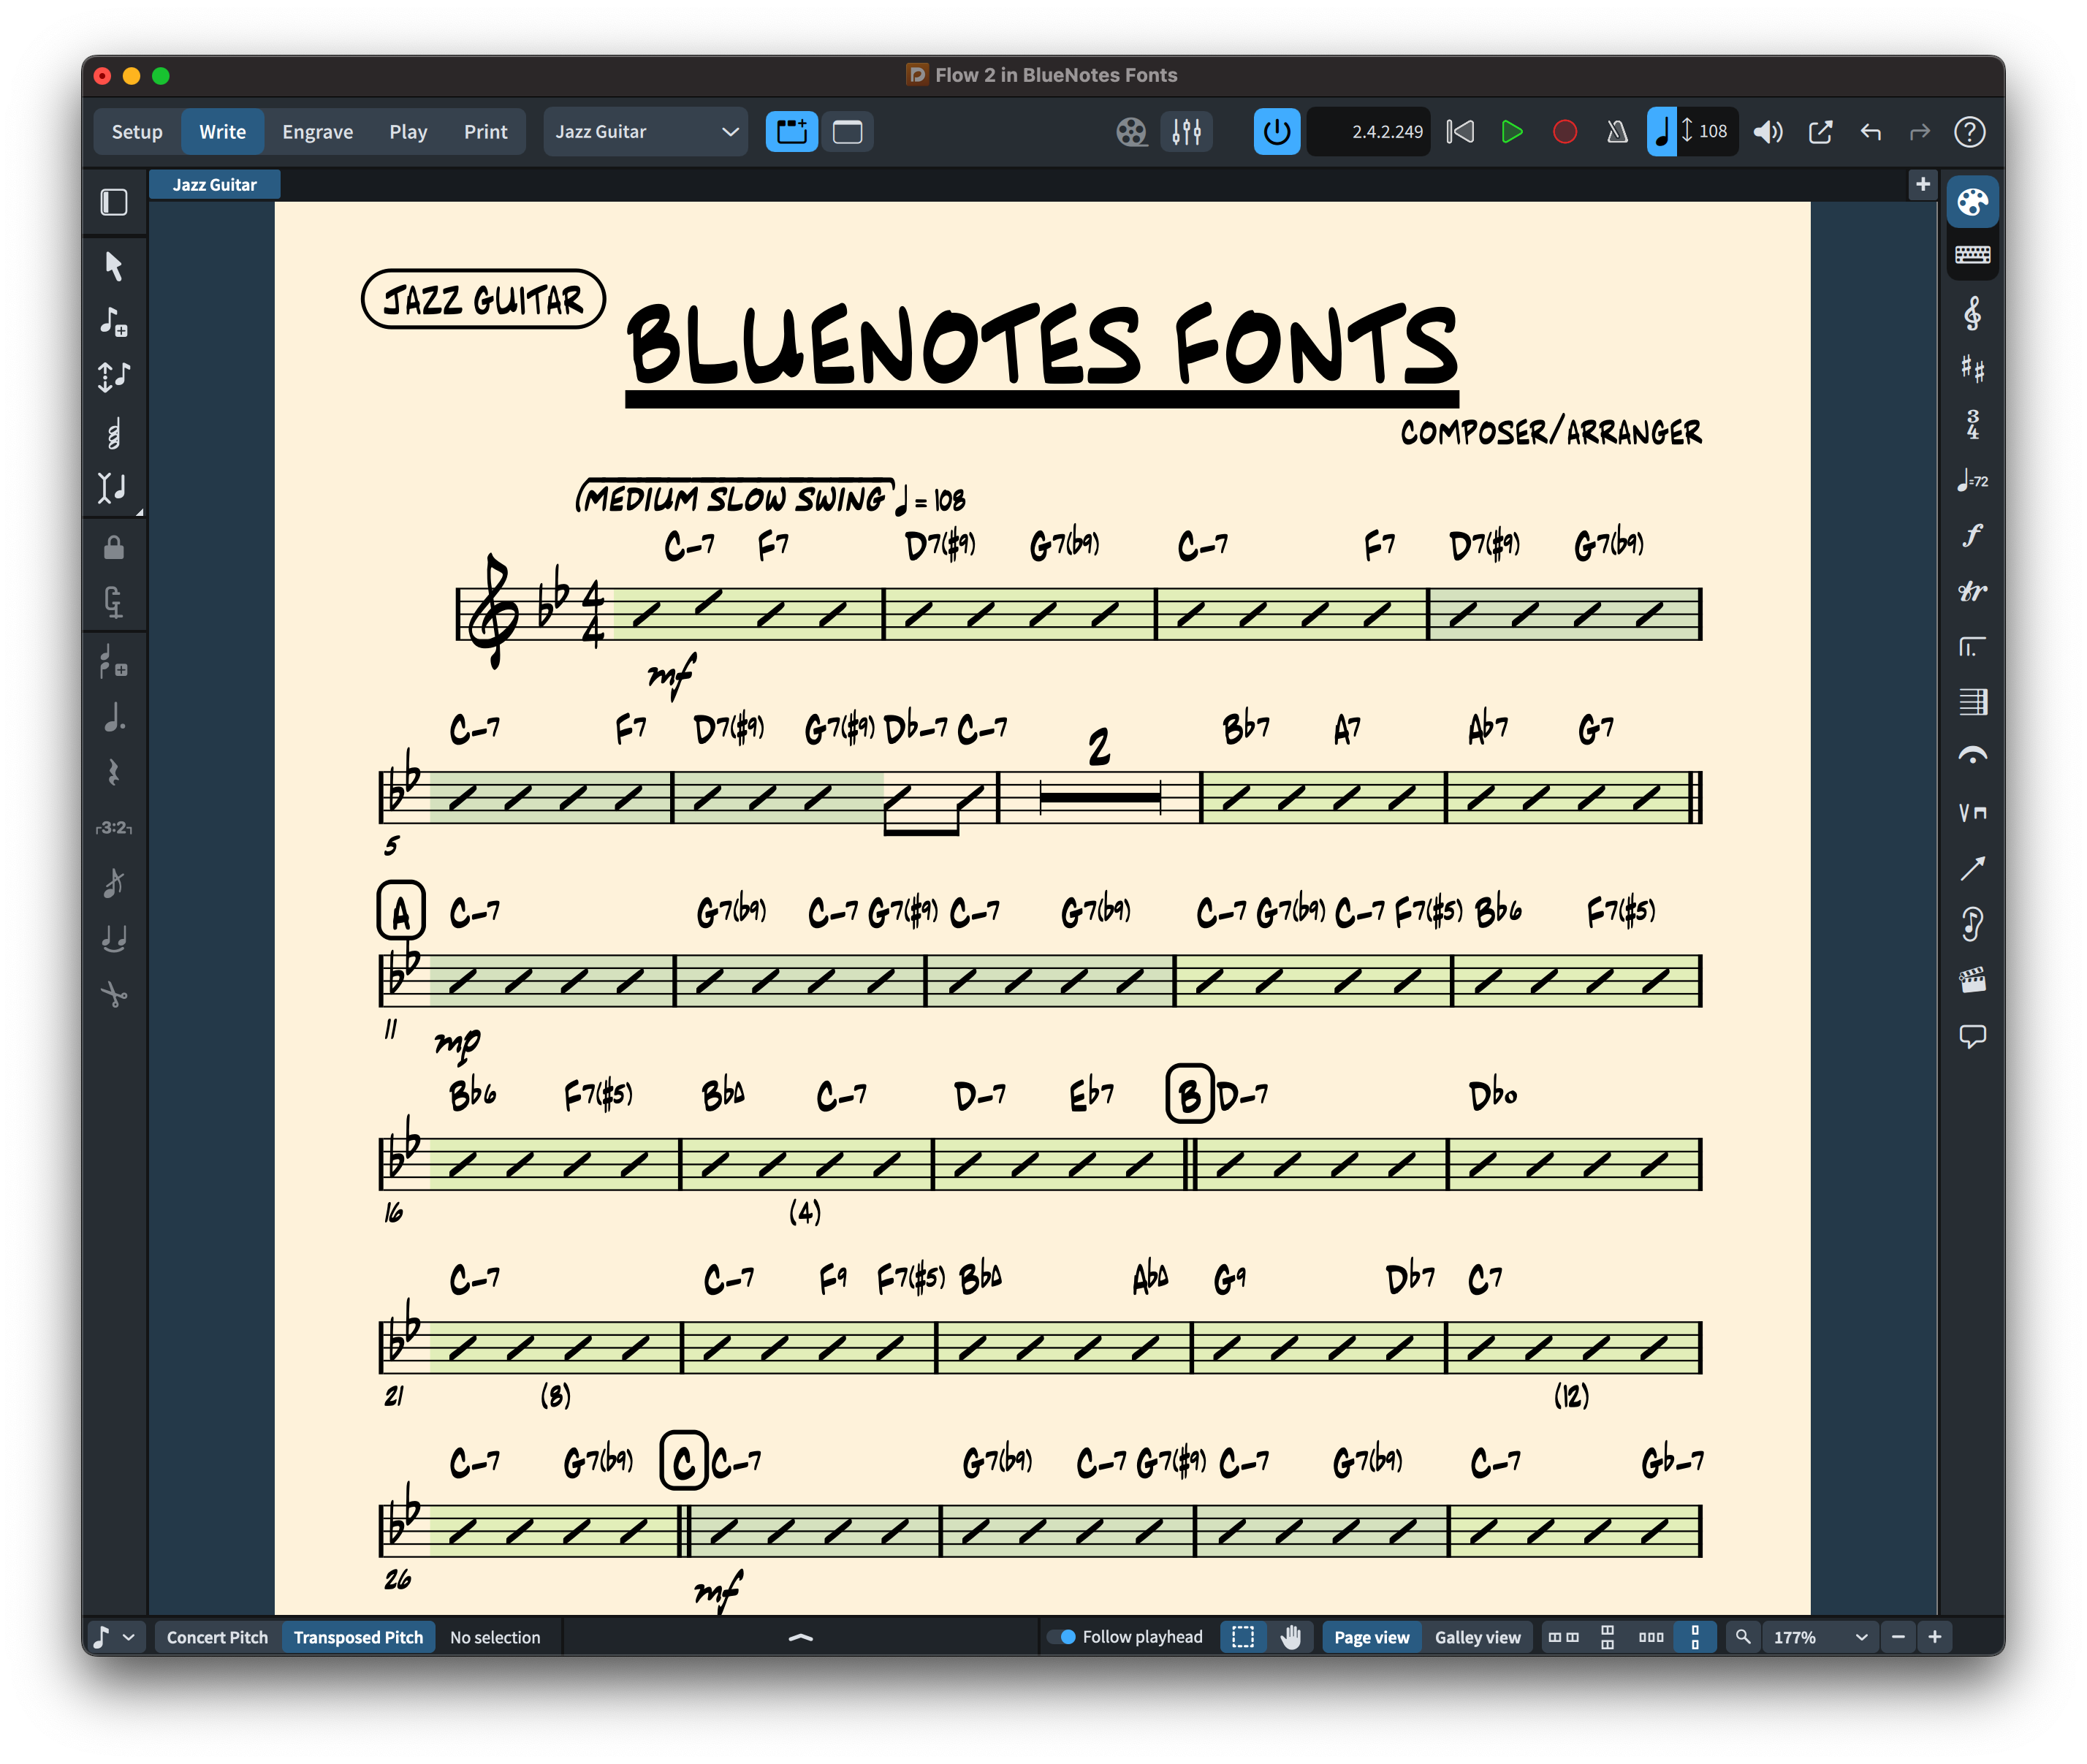
Task: Switch to Concert Pitch
Action: click(217, 1637)
